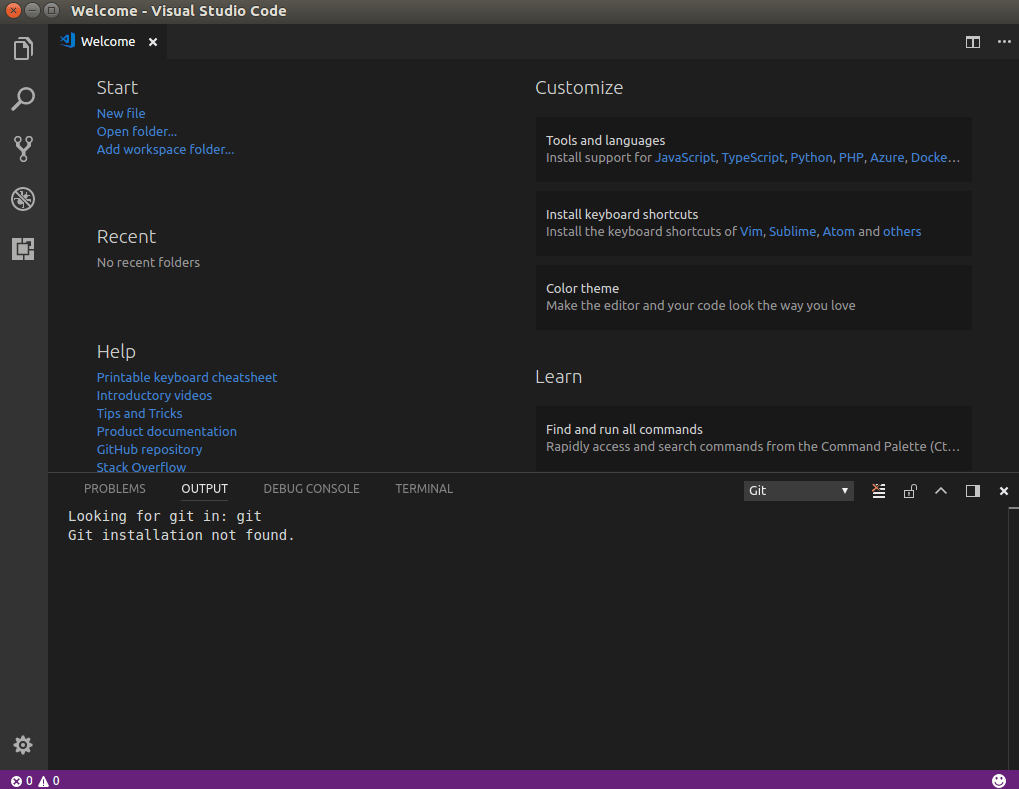1019x789 pixels.
Task: Install Vim keyboard shortcuts link
Action: (x=751, y=232)
